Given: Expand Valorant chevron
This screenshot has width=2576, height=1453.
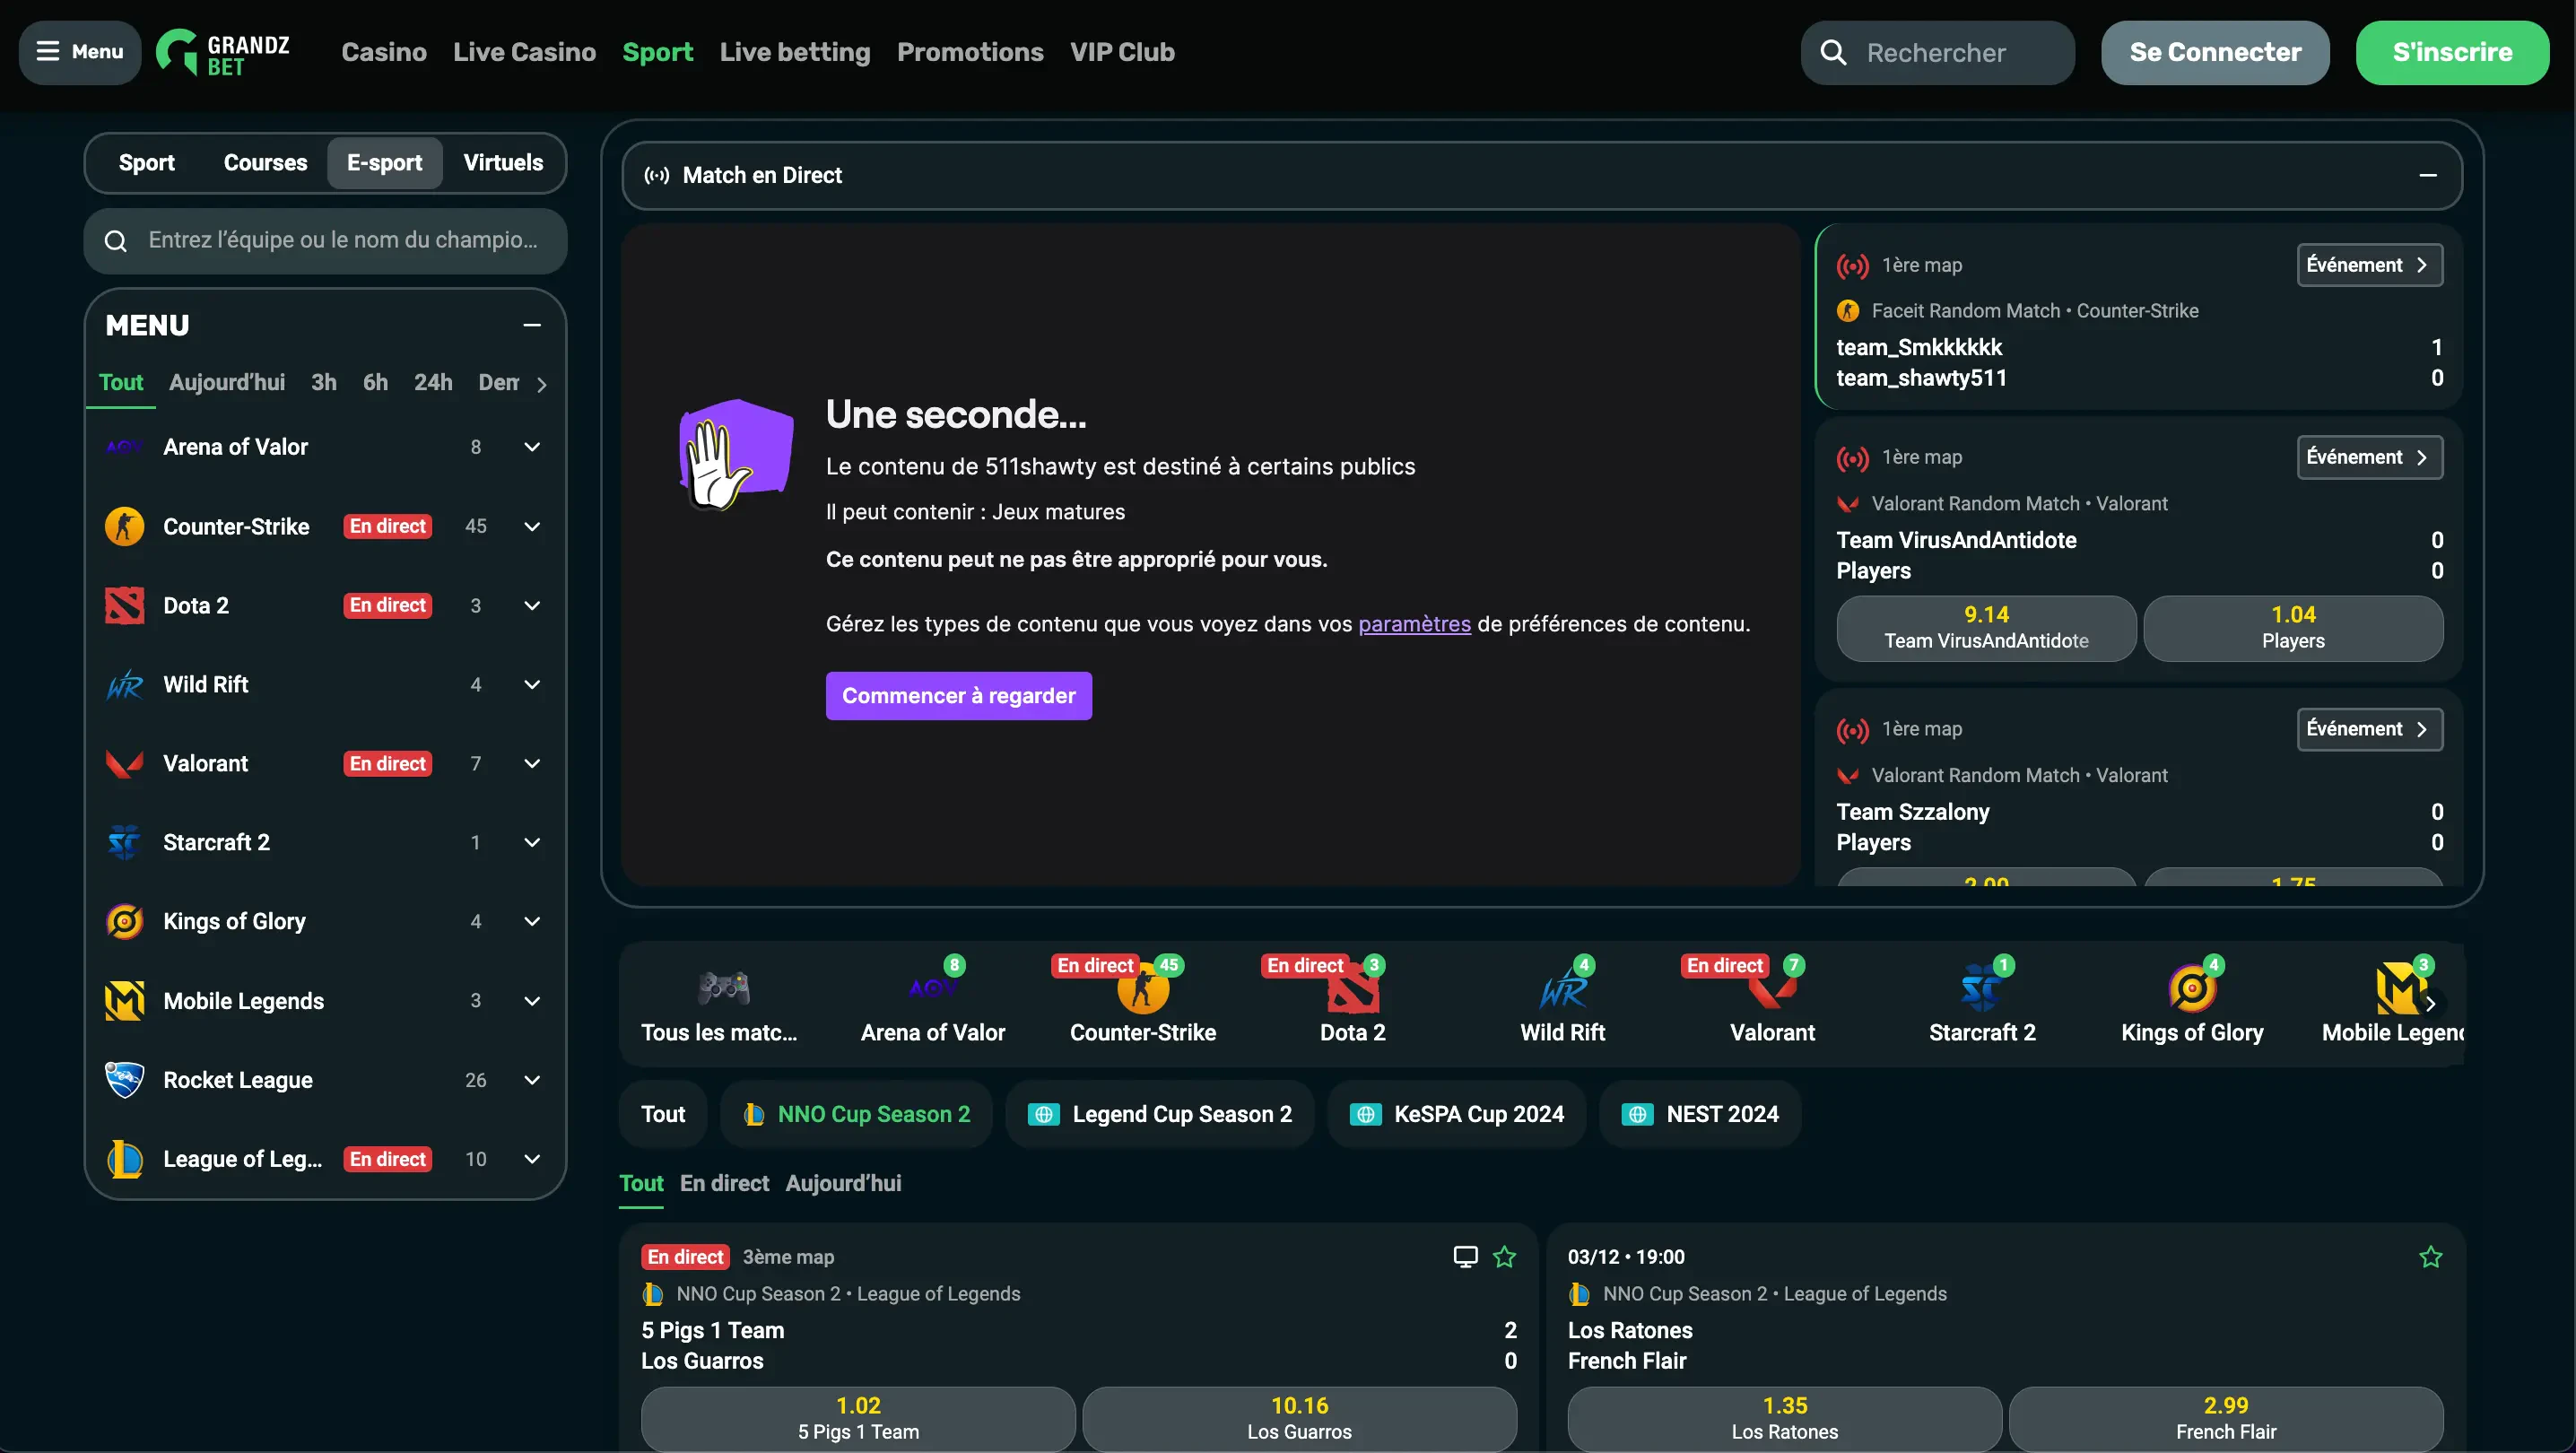Looking at the screenshot, I should 532,764.
